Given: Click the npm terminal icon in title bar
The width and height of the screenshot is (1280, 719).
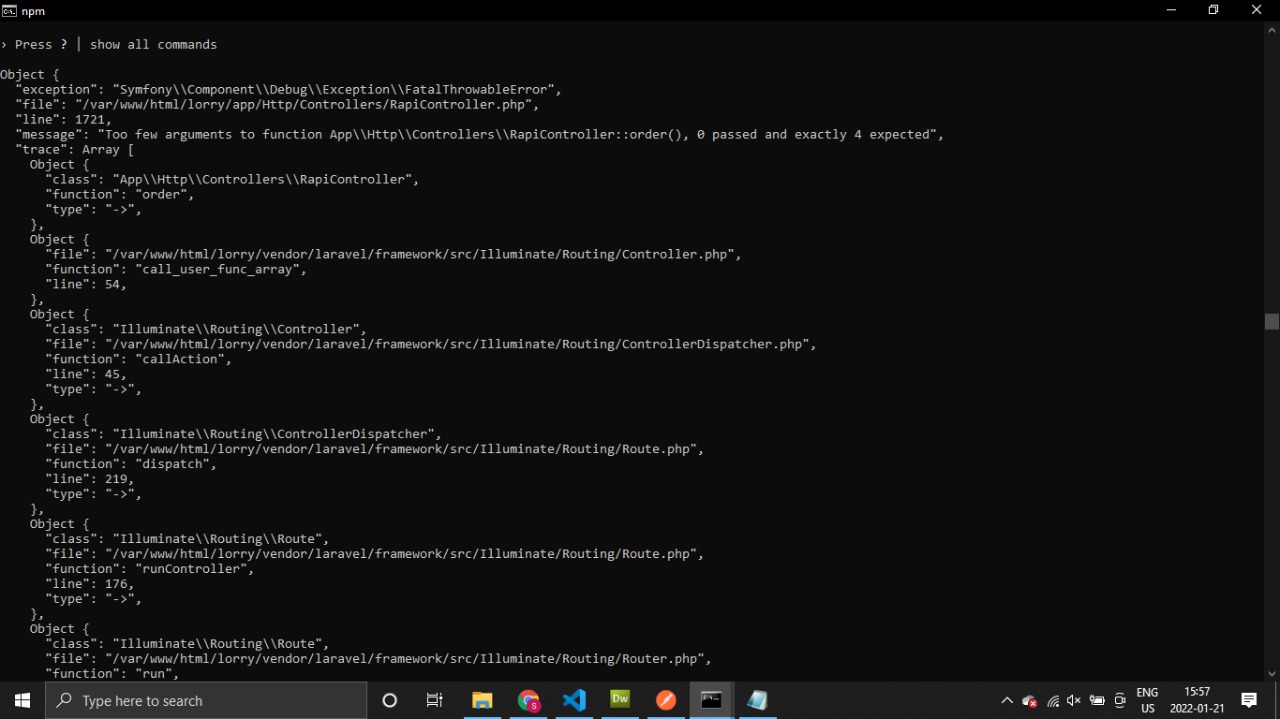Looking at the screenshot, I should [9, 10].
